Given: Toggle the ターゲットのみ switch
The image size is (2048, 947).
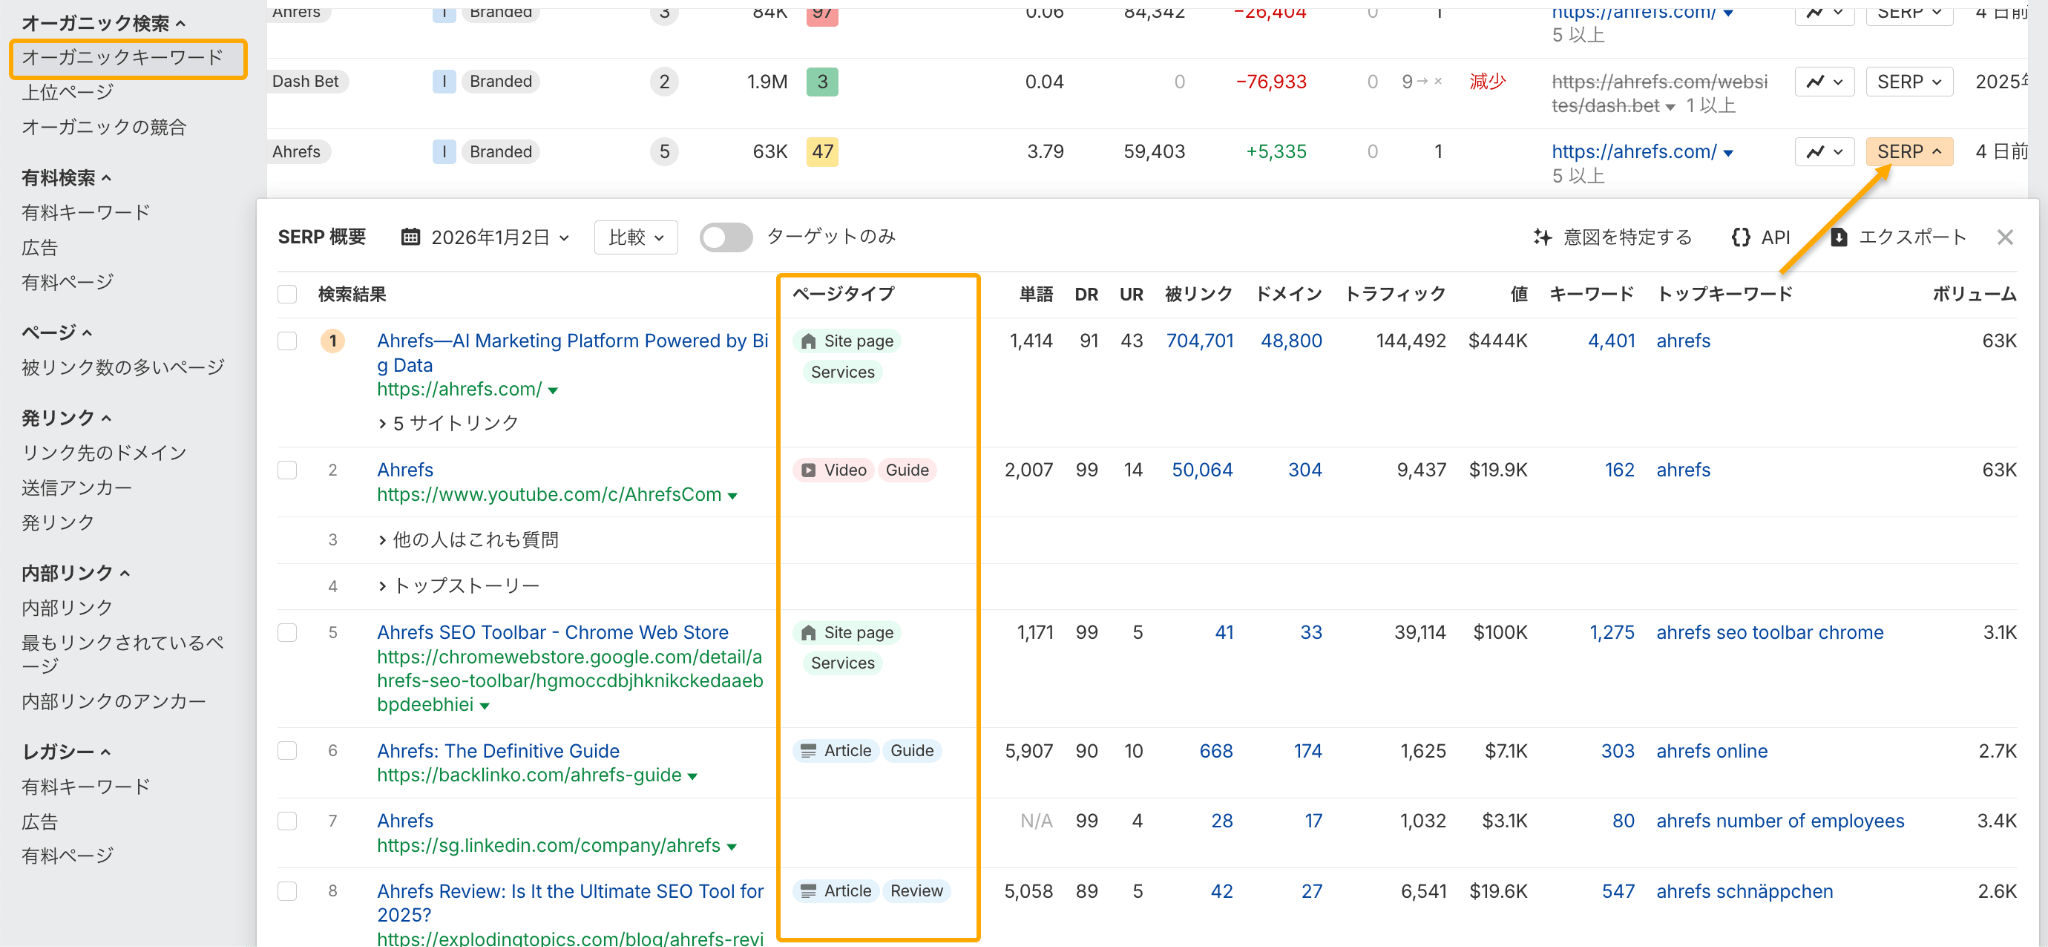Looking at the screenshot, I should [x=726, y=237].
